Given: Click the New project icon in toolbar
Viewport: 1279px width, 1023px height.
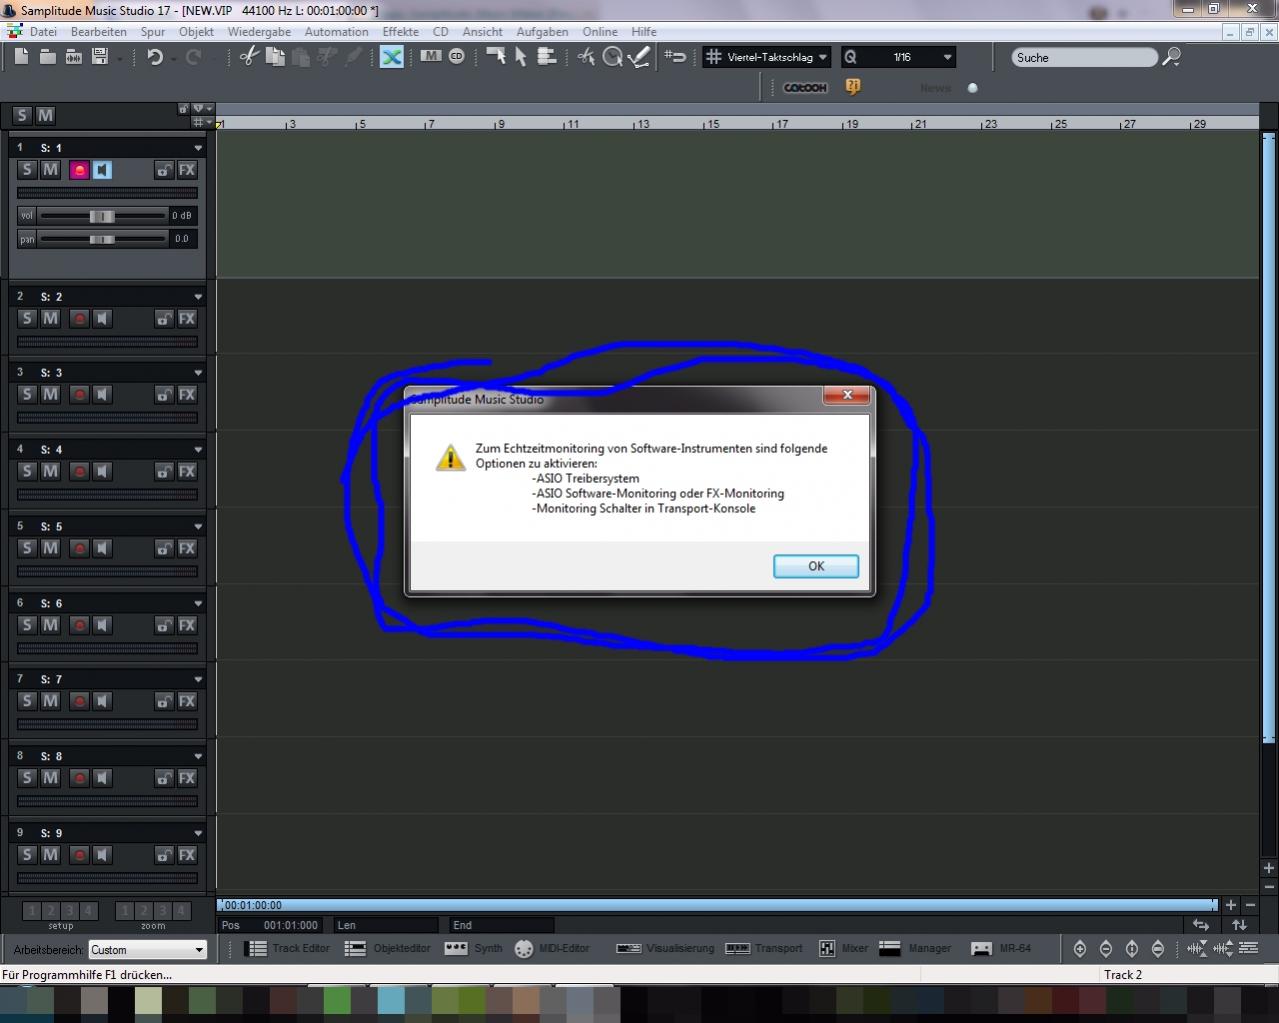Looking at the screenshot, I should coord(21,57).
